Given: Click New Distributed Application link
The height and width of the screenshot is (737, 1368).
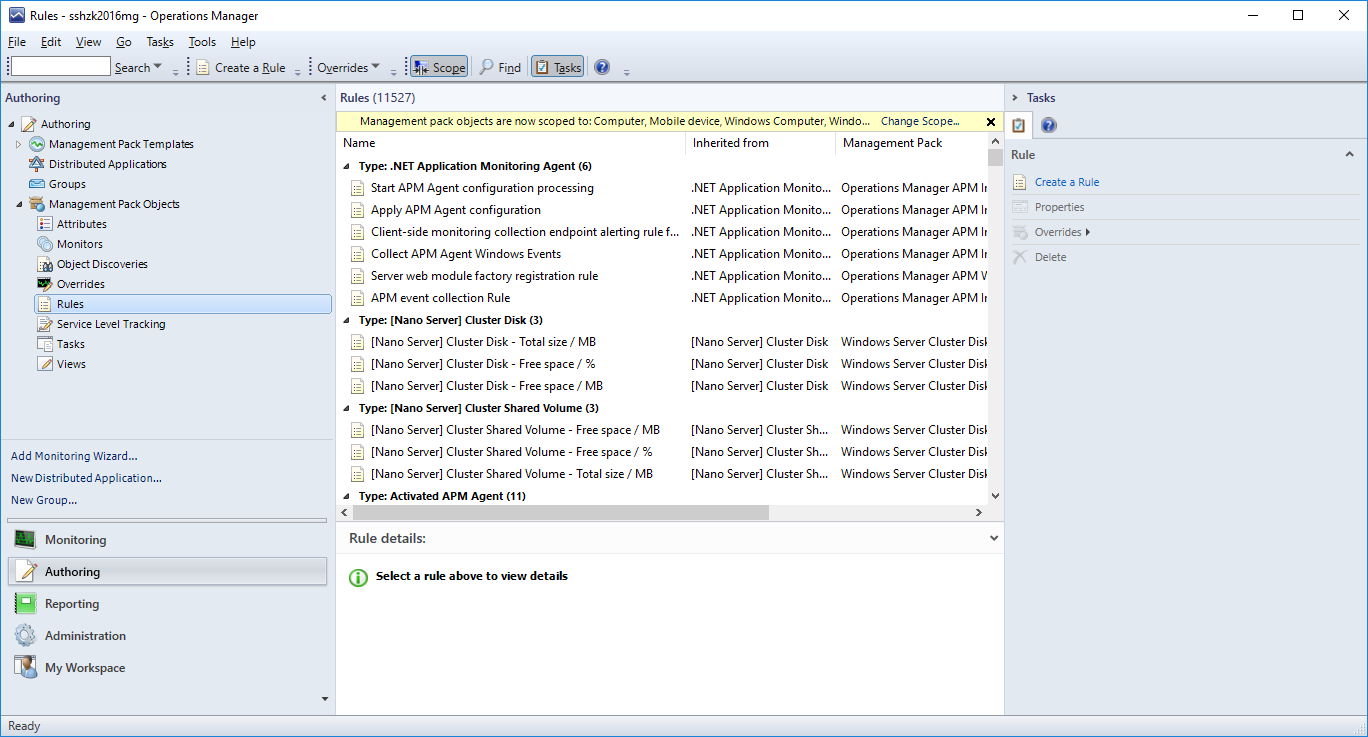Looking at the screenshot, I should pyautogui.click(x=86, y=478).
